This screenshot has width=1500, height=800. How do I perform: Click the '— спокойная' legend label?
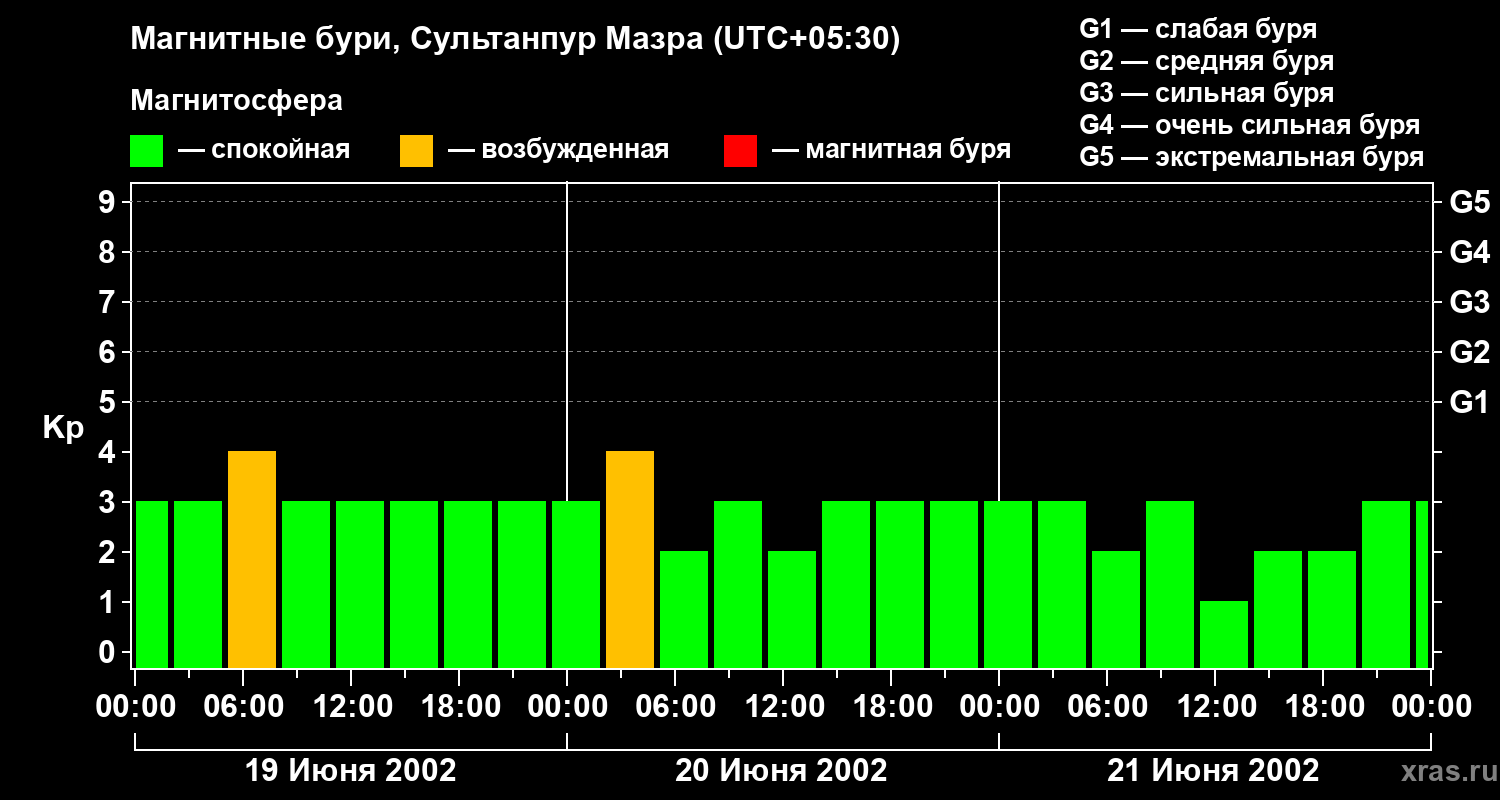coord(264,150)
